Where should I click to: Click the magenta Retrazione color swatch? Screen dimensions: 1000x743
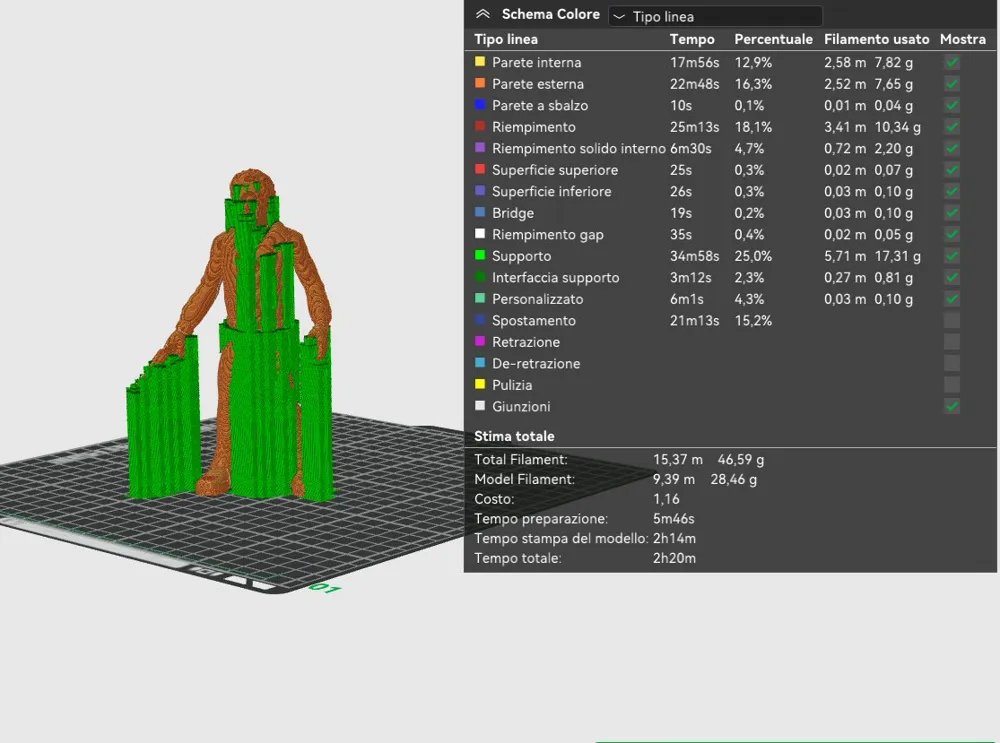click(480, 341)
